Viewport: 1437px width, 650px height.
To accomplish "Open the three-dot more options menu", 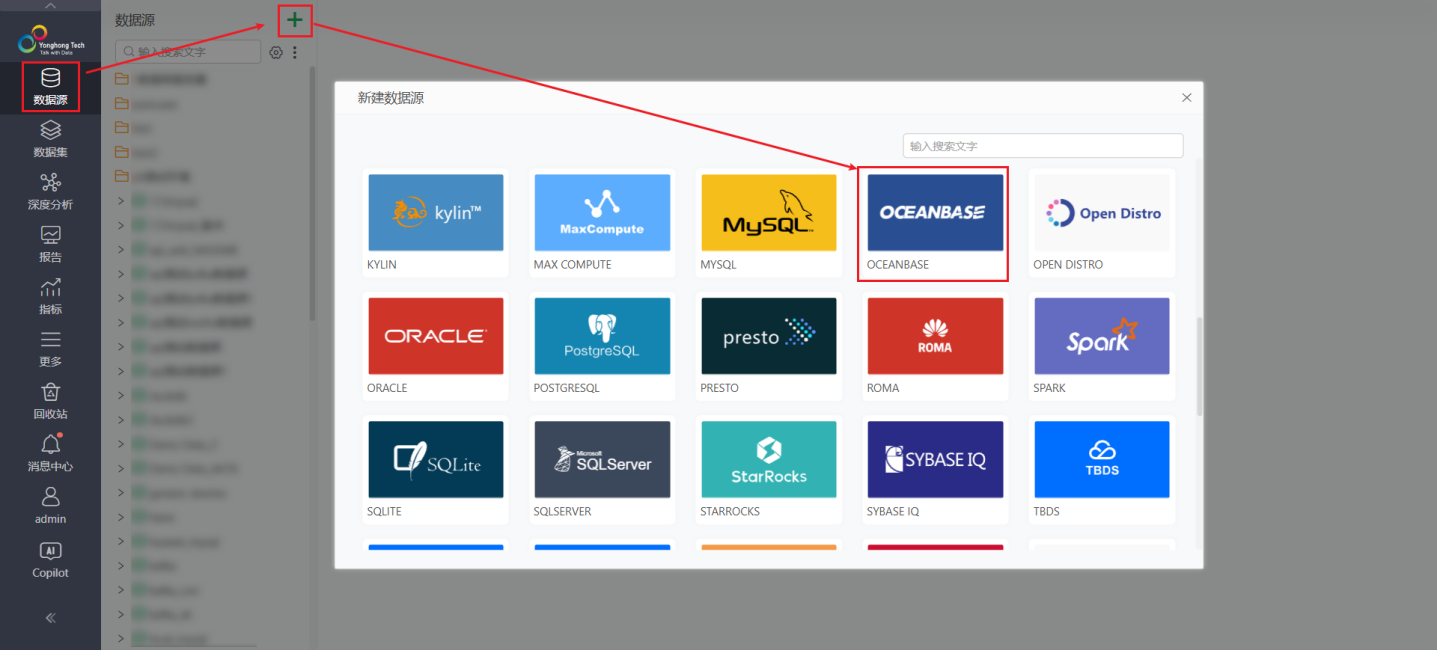I will (295, 52).
